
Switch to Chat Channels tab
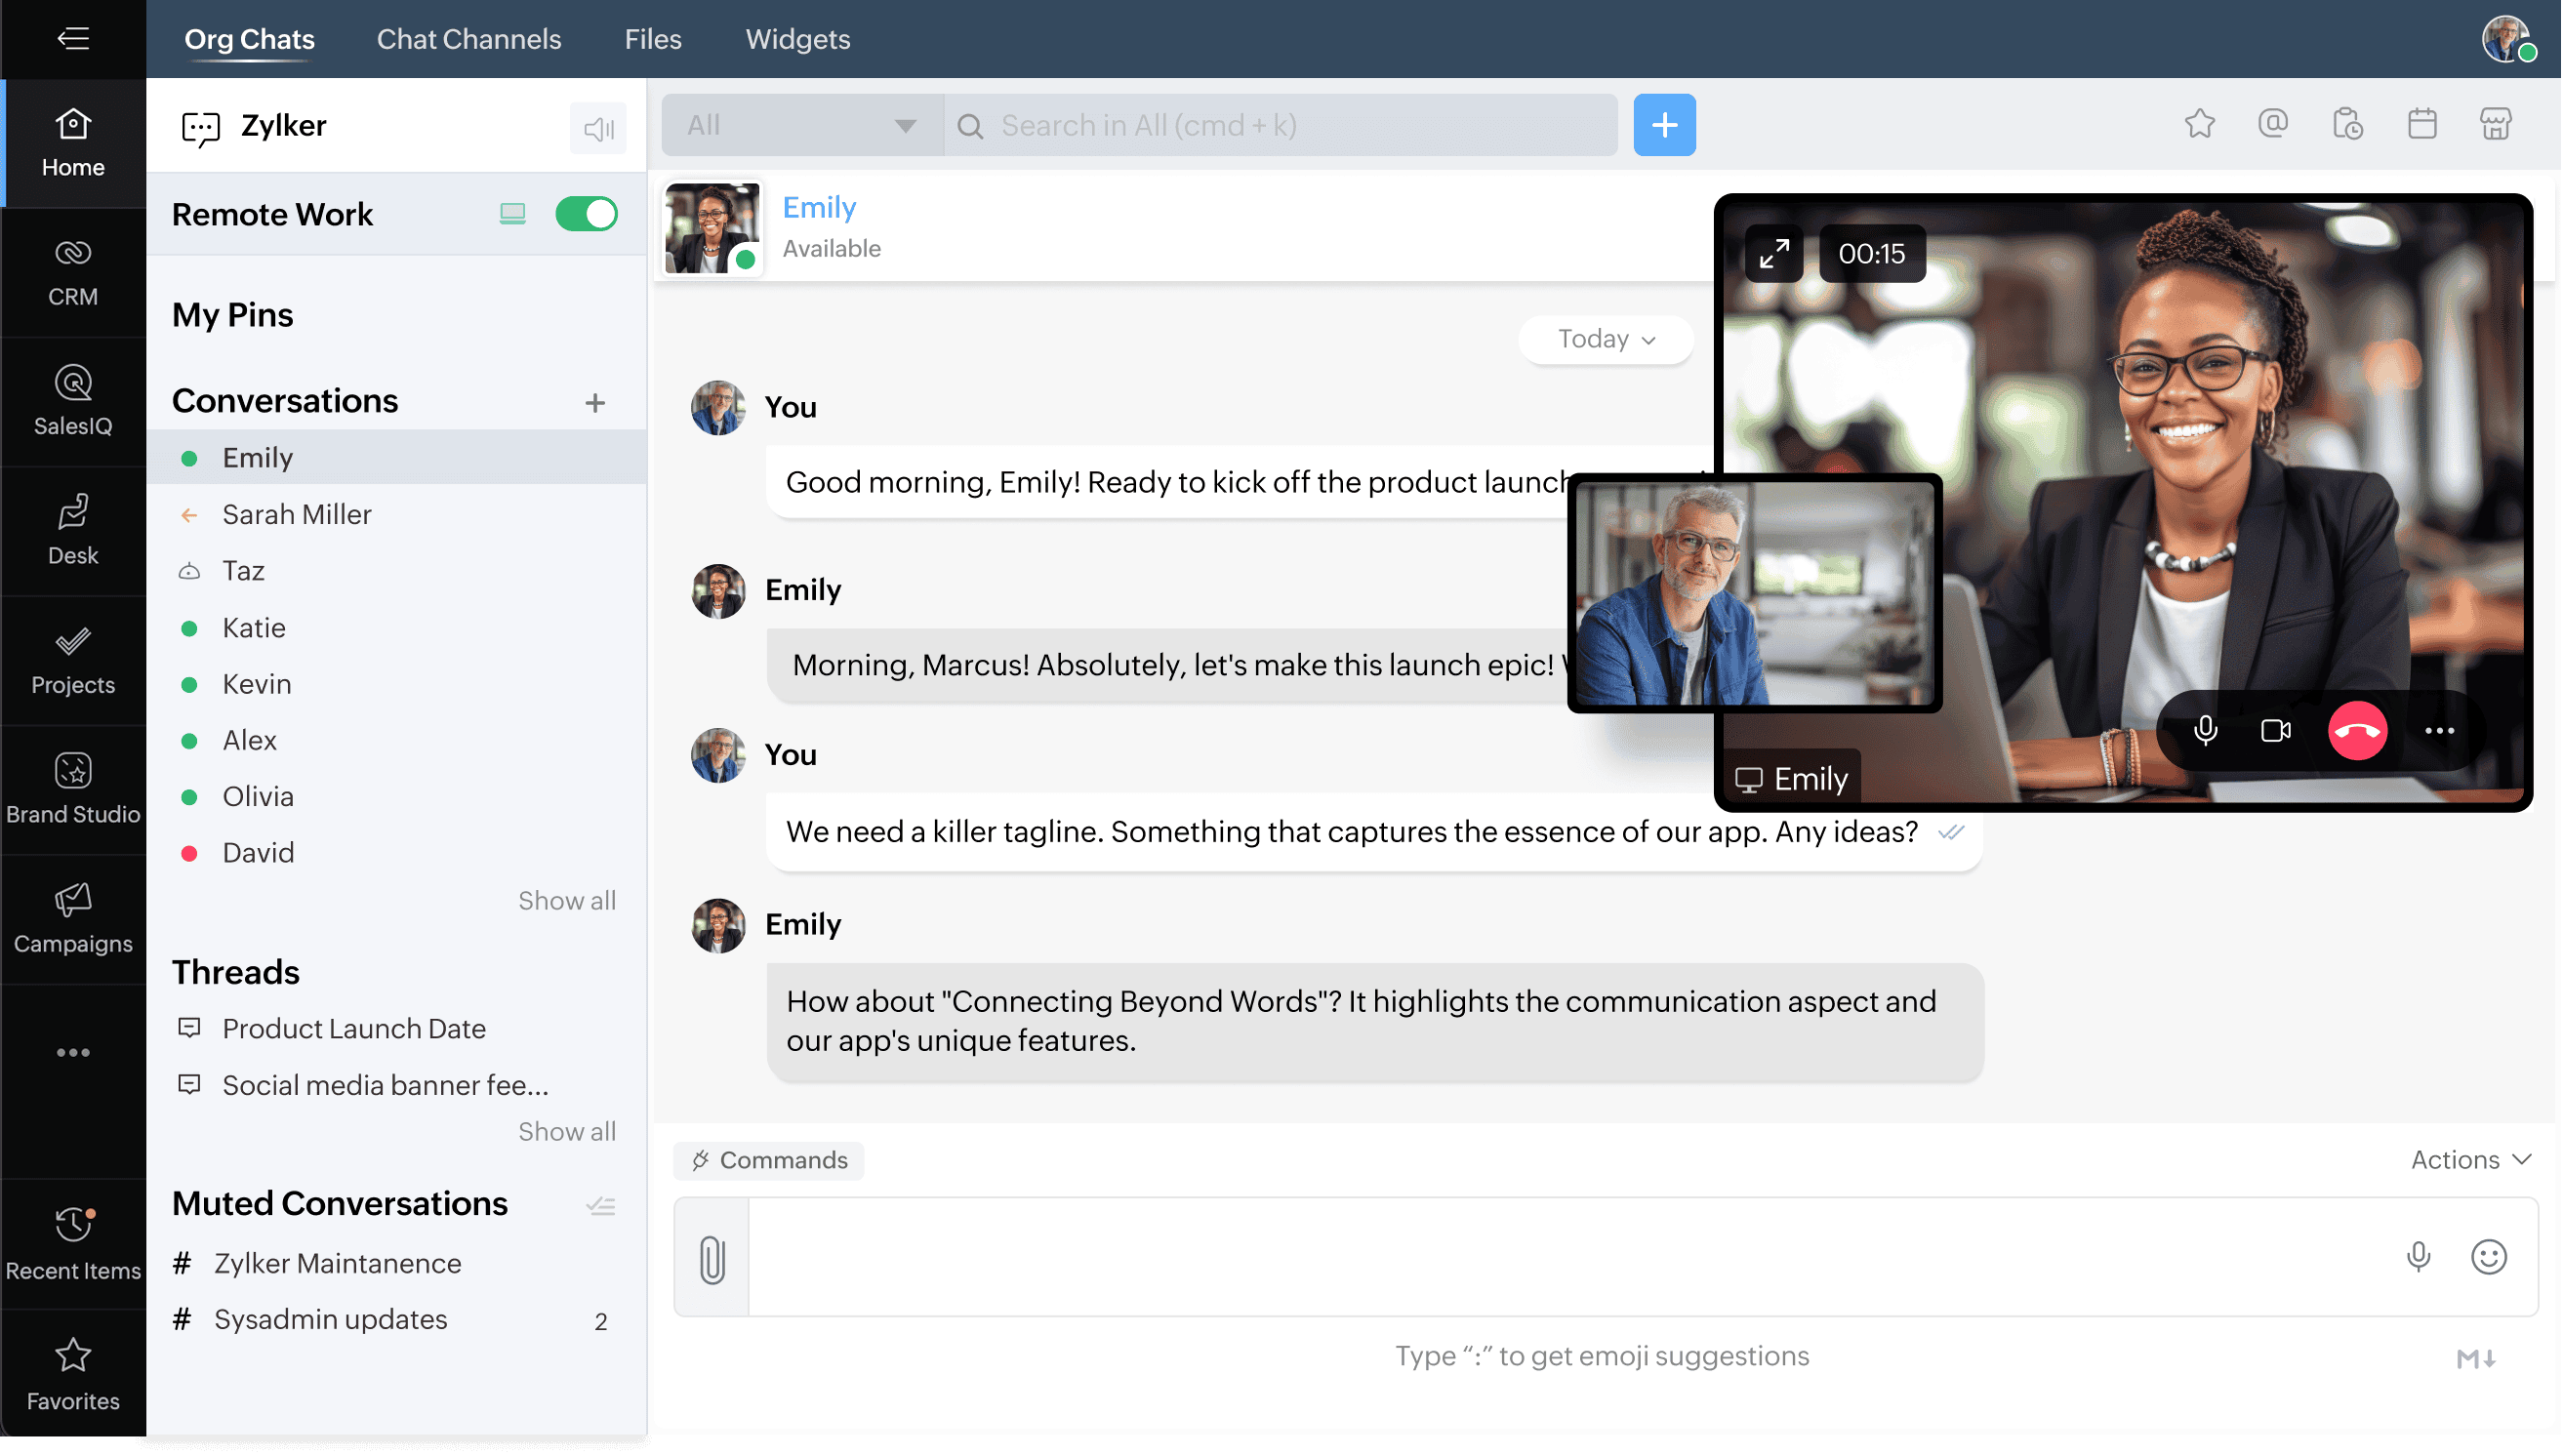[468, 39]
